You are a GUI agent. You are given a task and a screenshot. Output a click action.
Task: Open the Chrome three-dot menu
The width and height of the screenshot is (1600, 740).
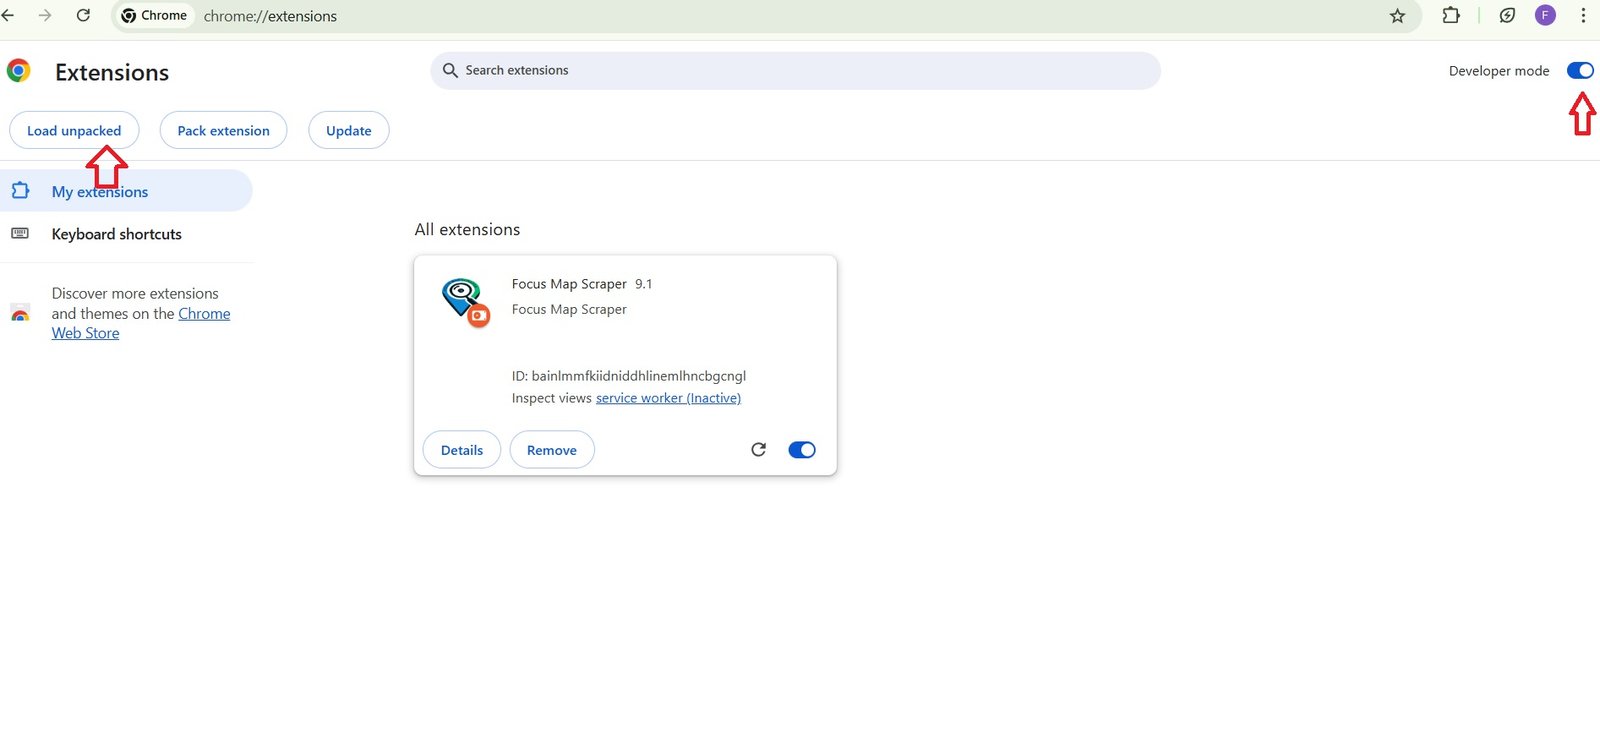click(x=1583, y=15)
